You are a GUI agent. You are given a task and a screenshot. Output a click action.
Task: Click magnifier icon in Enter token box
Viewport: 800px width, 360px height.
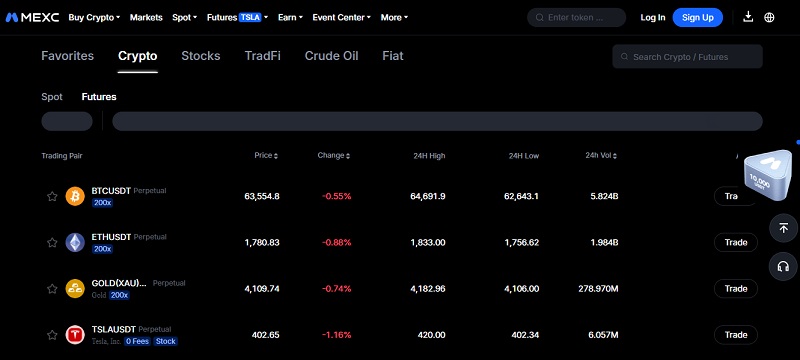coord(539,17)
